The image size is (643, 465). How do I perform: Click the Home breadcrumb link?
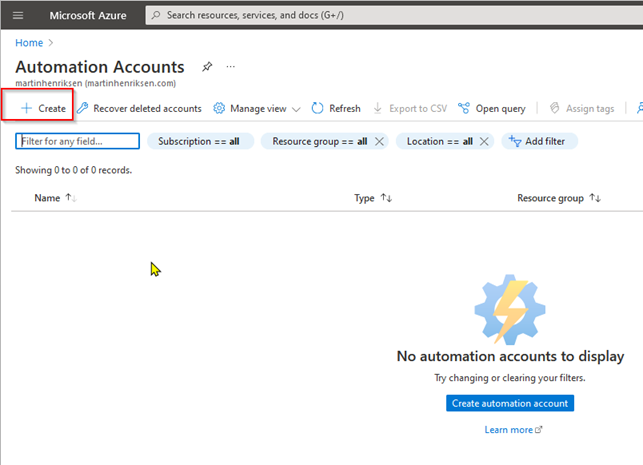point(28,42)
